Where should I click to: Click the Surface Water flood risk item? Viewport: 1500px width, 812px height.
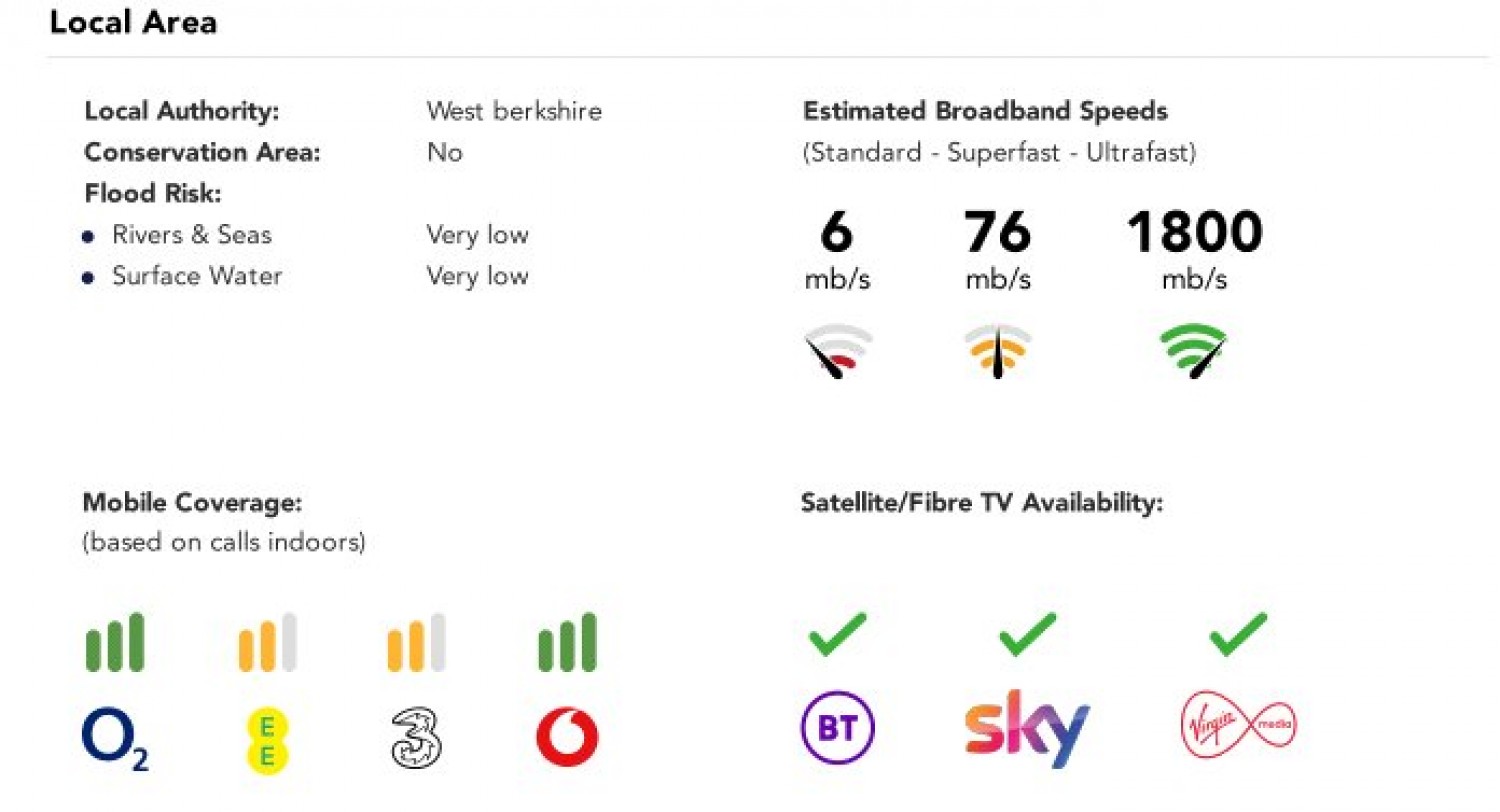point(197,276)
